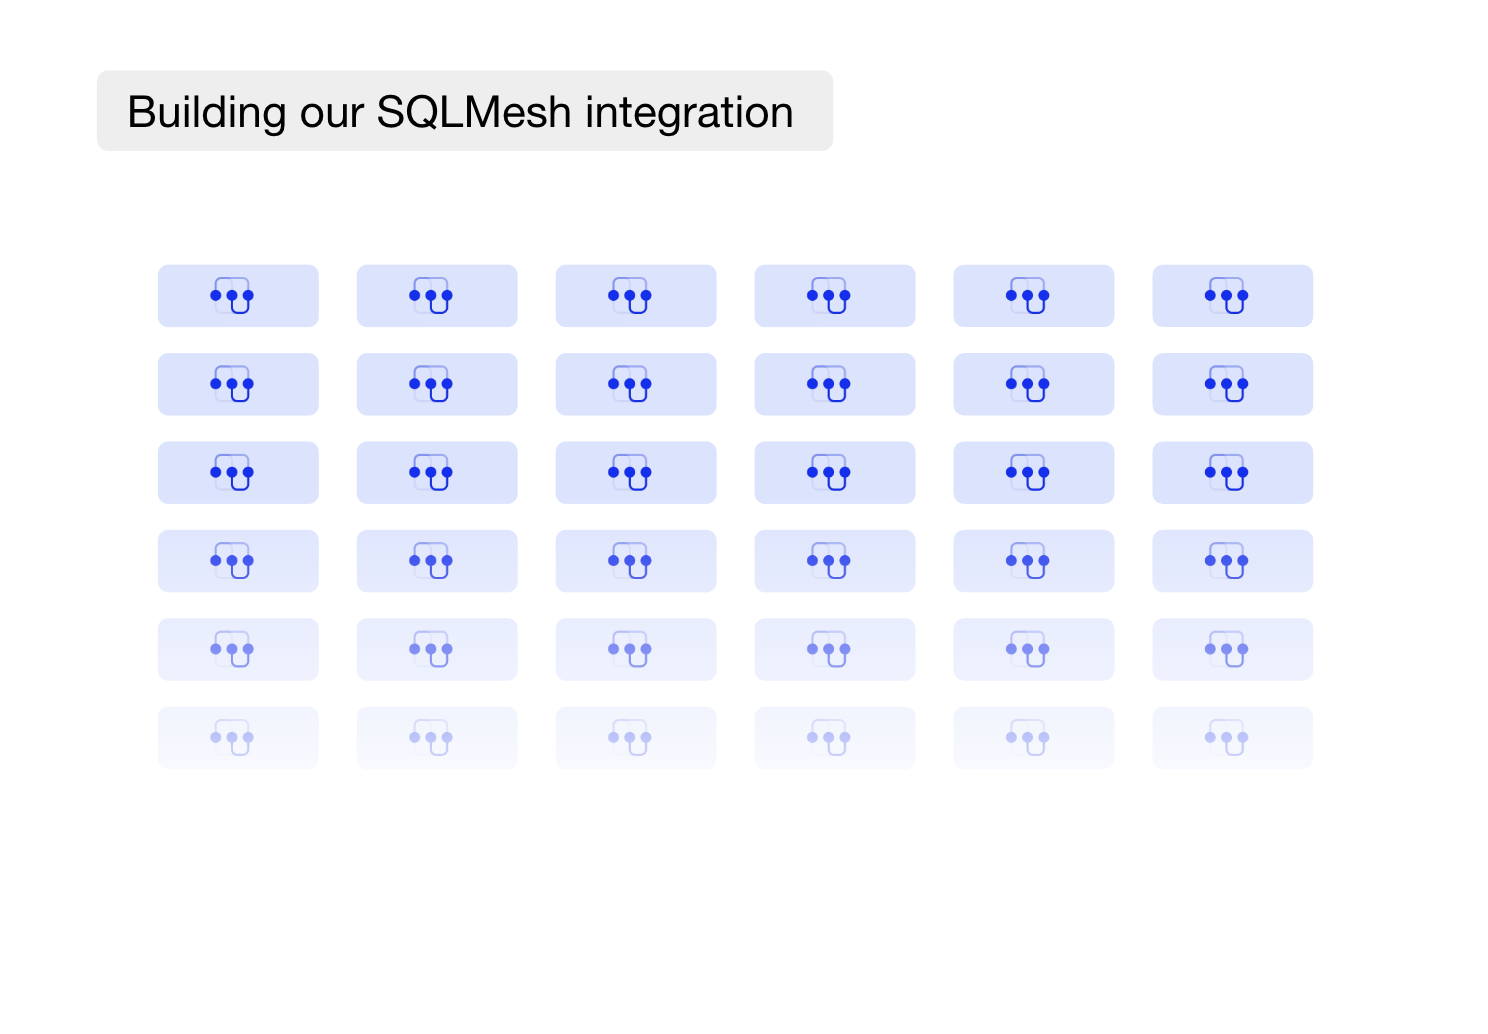Screen dimensions: 1488x1034
Task: Select the first tile in the third row
Action: (x=238, y=473)
